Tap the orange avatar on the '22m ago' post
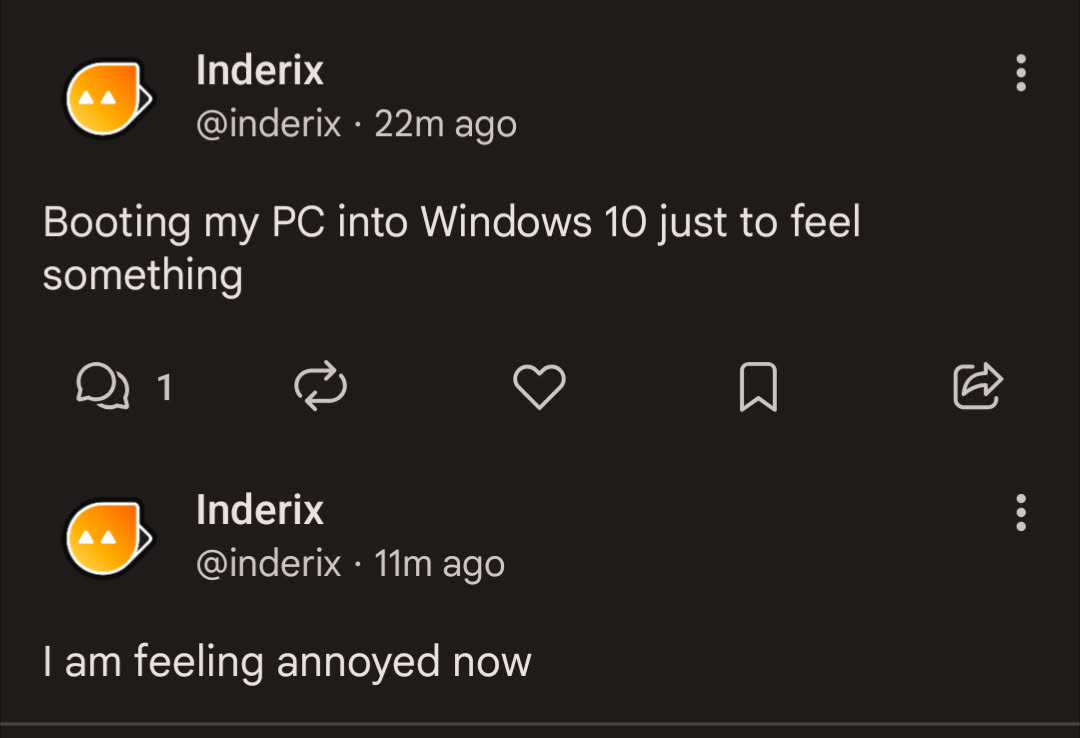This screenshot has height=738, width=1080. [107, 97]
